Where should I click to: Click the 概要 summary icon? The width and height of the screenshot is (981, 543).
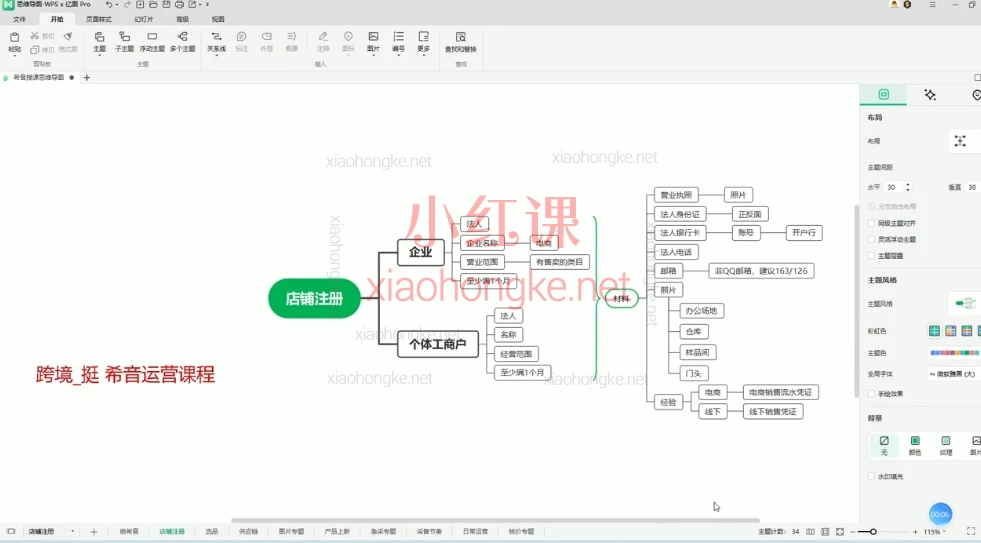click(x=292, y=37)
